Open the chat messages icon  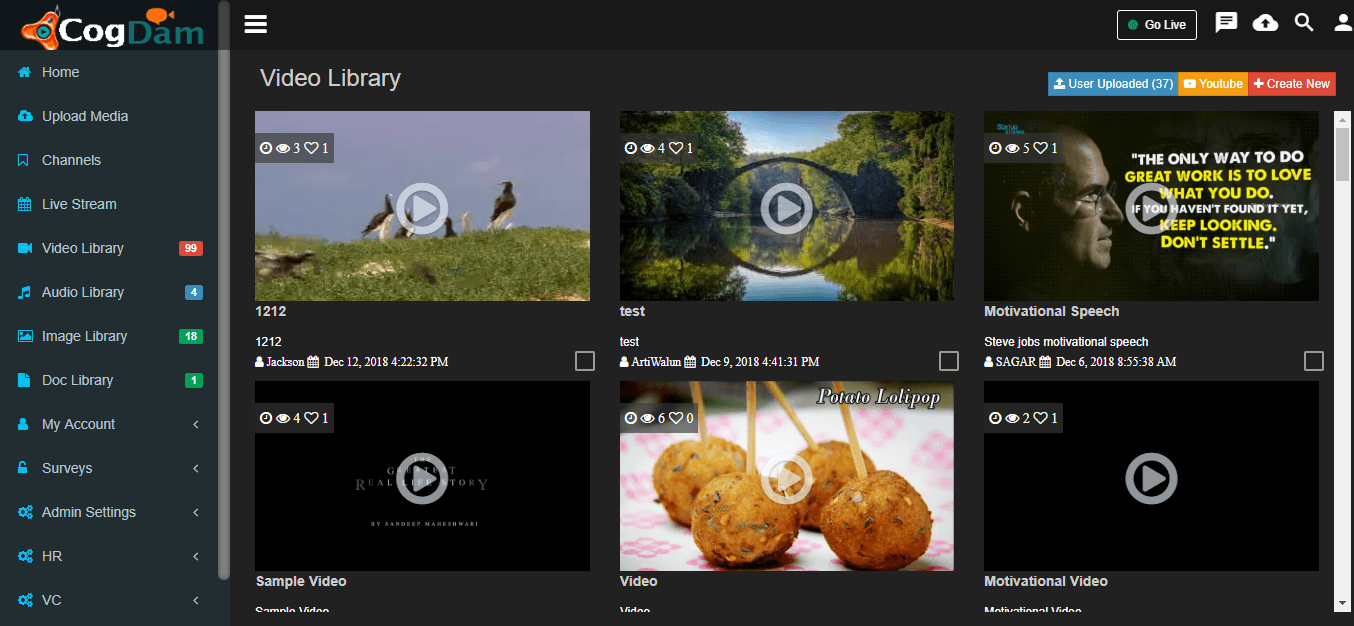pos(1226,23)
